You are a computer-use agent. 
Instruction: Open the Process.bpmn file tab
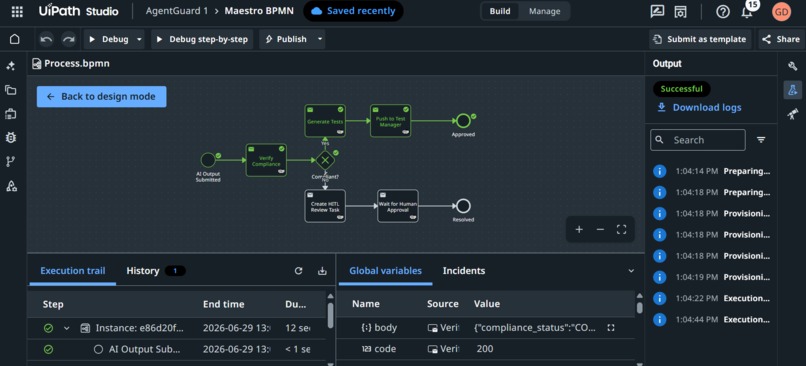pos(70,64)
